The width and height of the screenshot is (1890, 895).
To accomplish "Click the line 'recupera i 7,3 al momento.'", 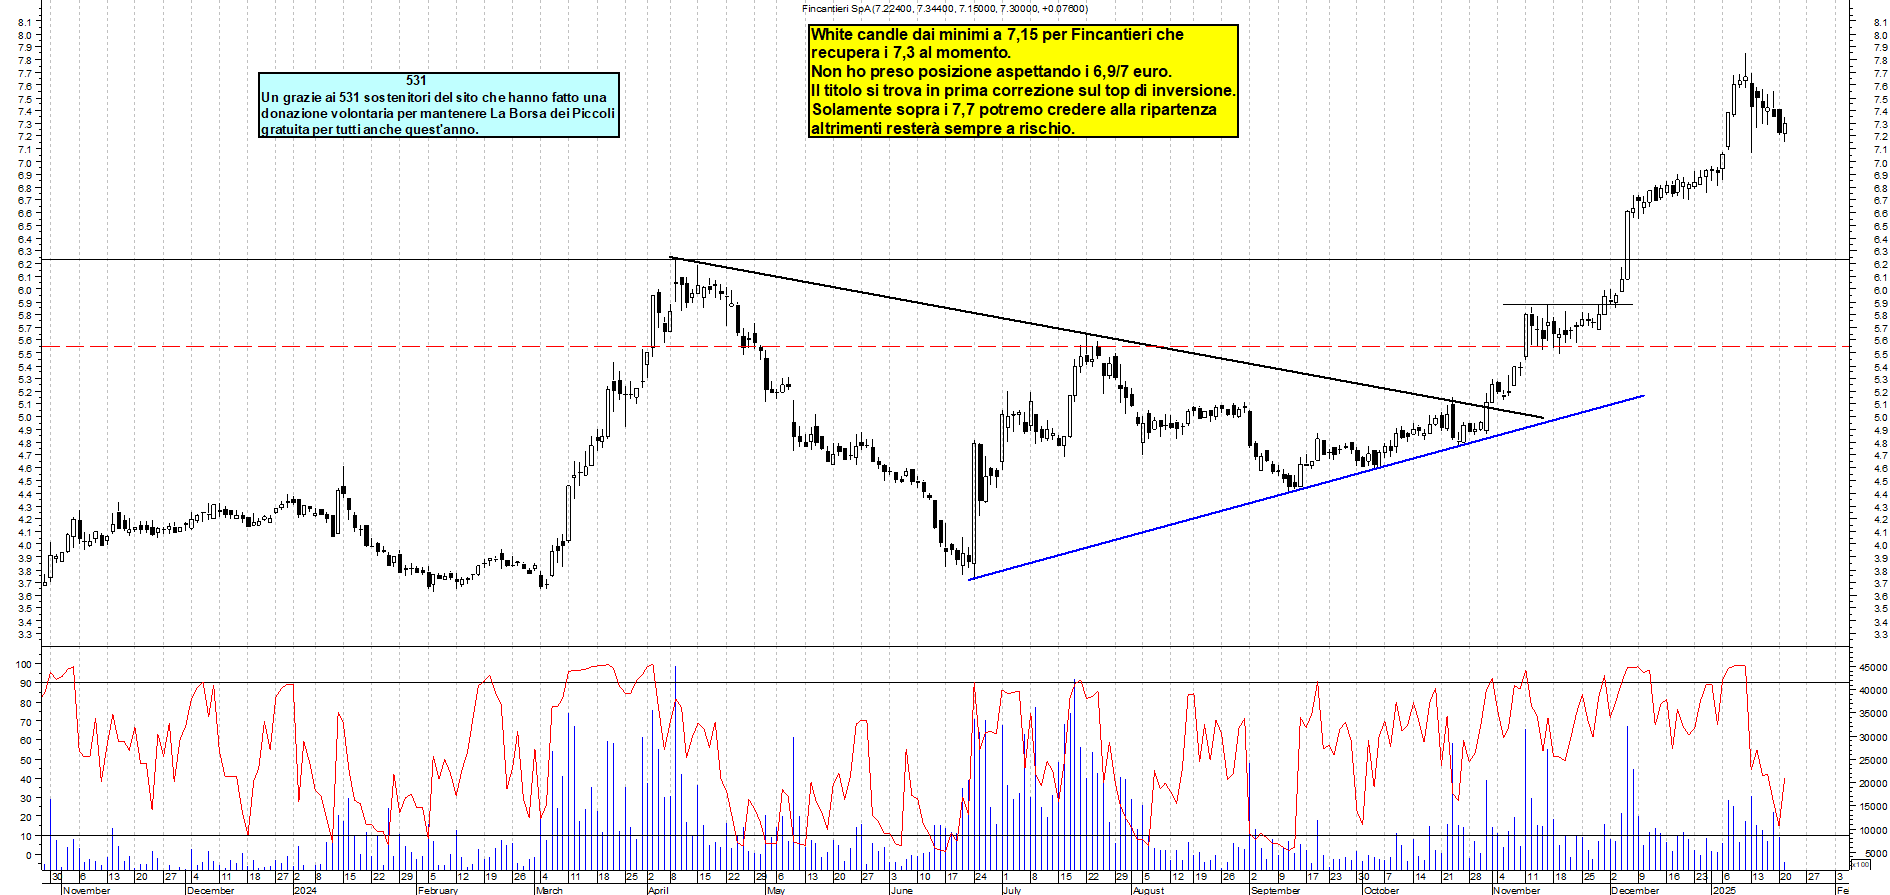I will (x=911, y=52).
